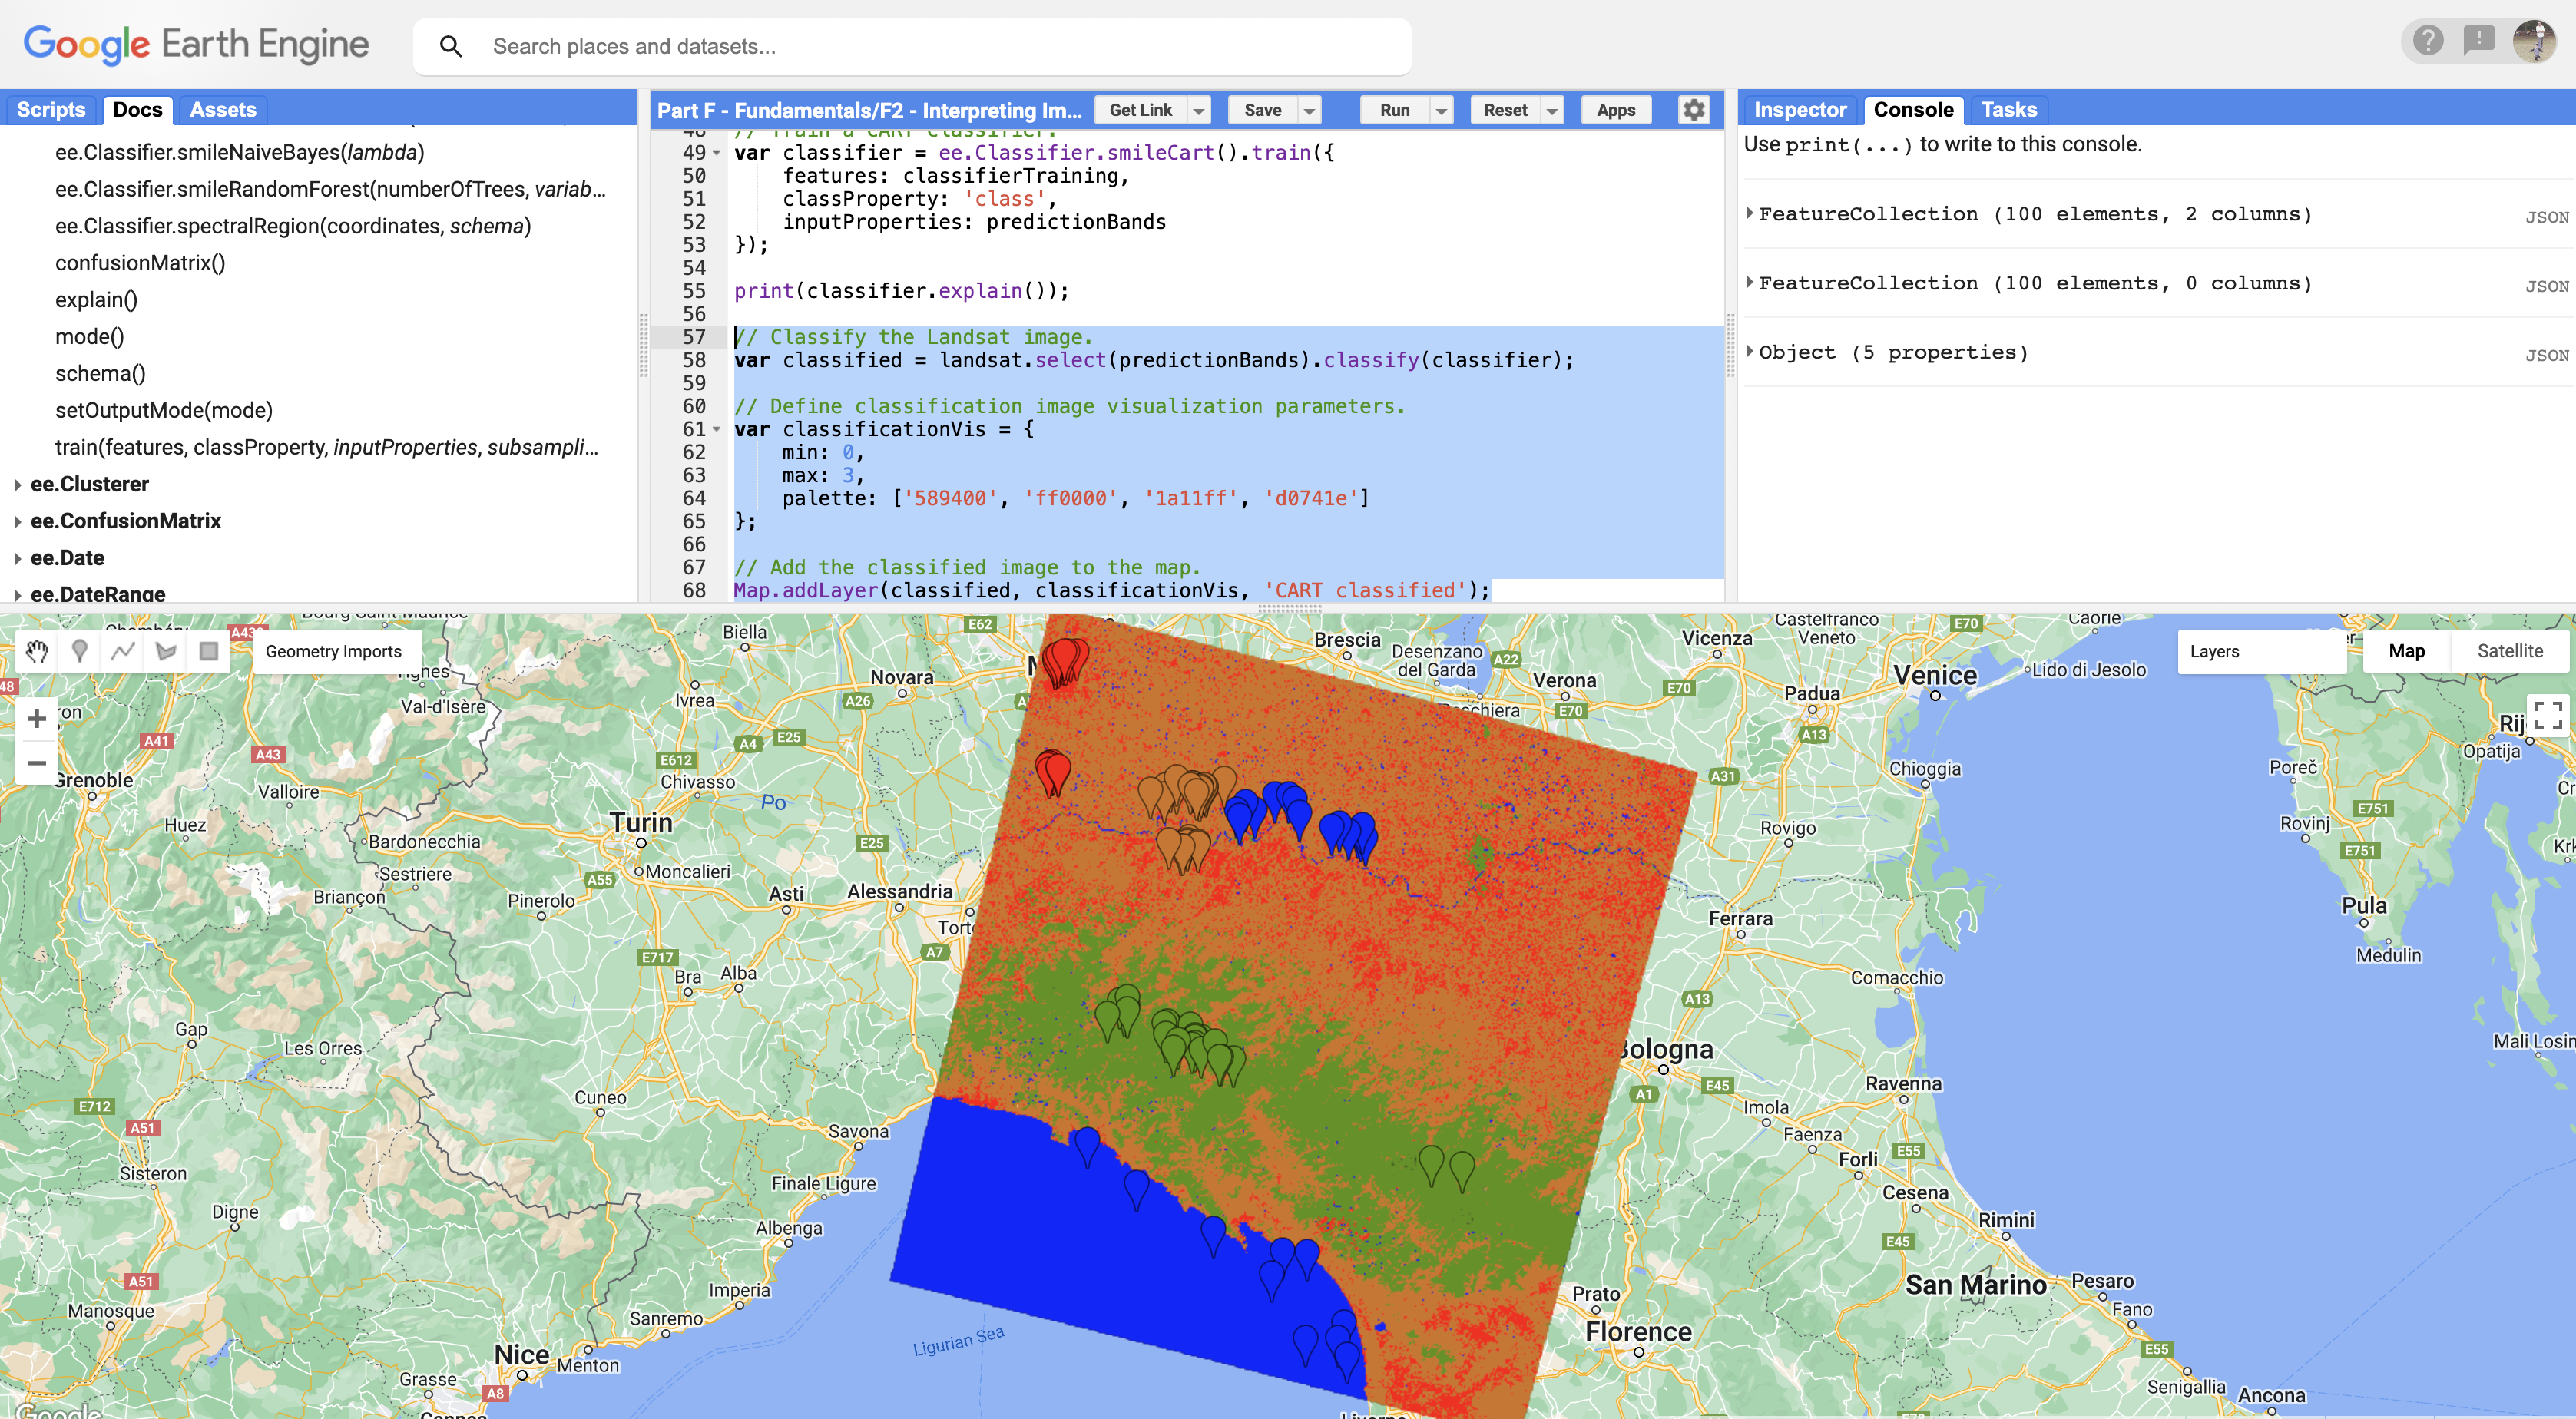Image resolution: width=2576 pixels, height=1419 pixels.
Task: Toggle fullscreen map view
Action: pos(2547,715)
